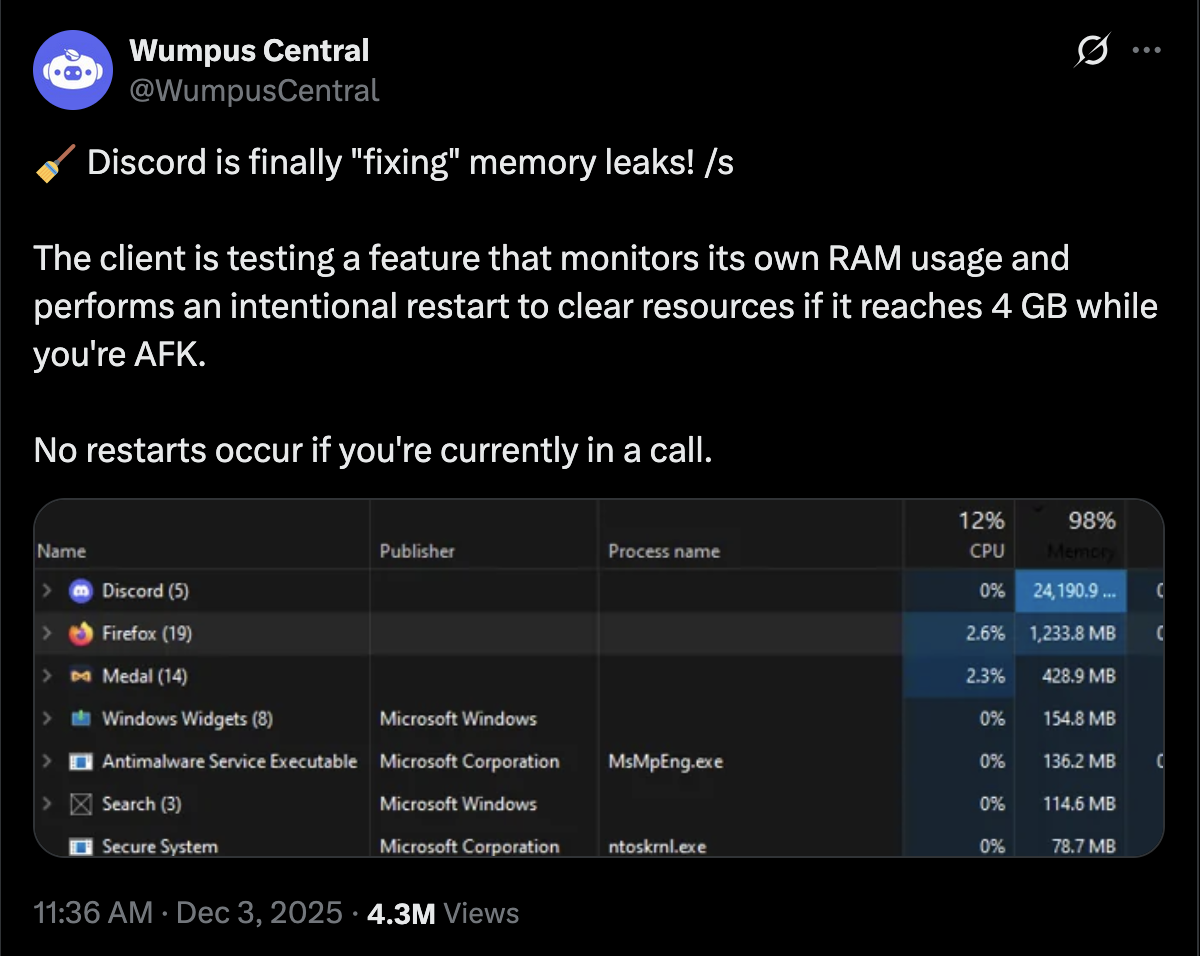Viewport: 1200px width, 956px height.
Task: Click the Discord app icon in list
Action: tap(81, 591)
